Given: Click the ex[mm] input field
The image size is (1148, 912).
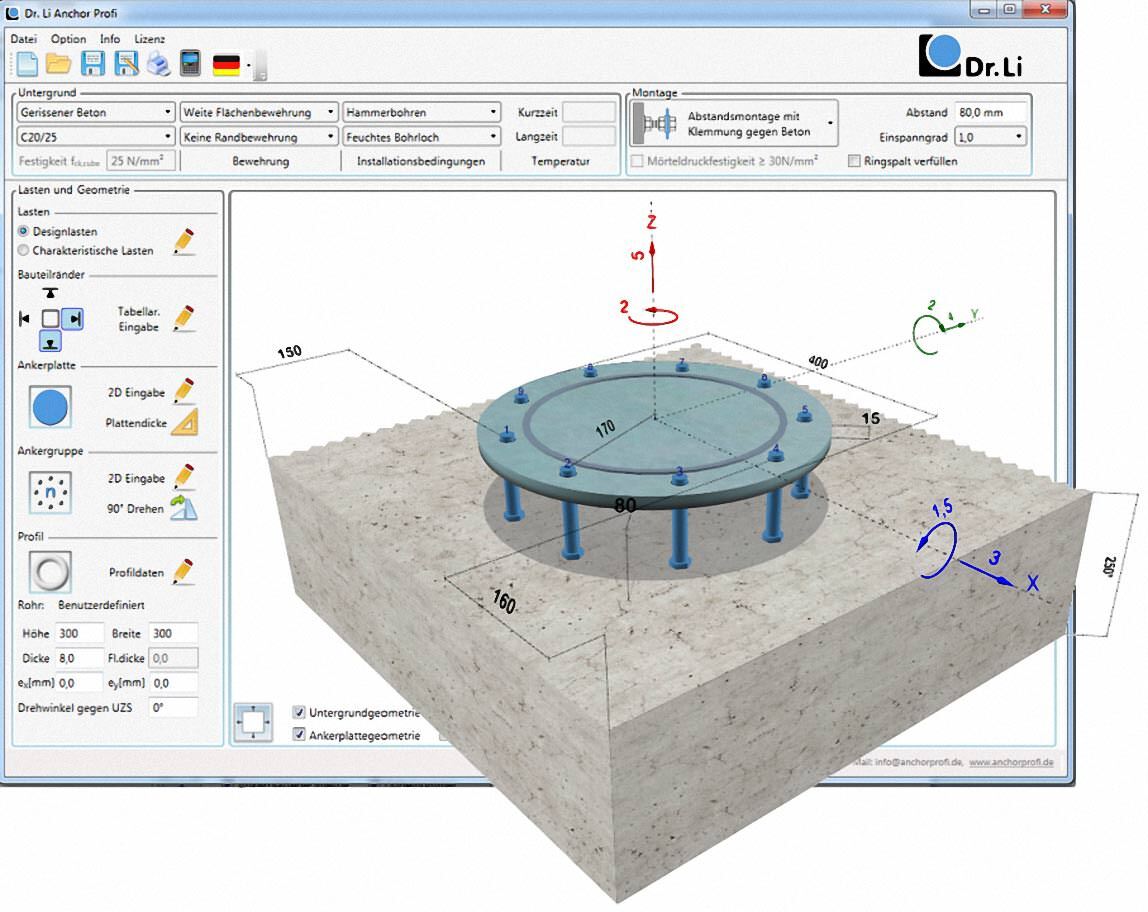Looking at the screenshot, I should (x=79, y=683).
